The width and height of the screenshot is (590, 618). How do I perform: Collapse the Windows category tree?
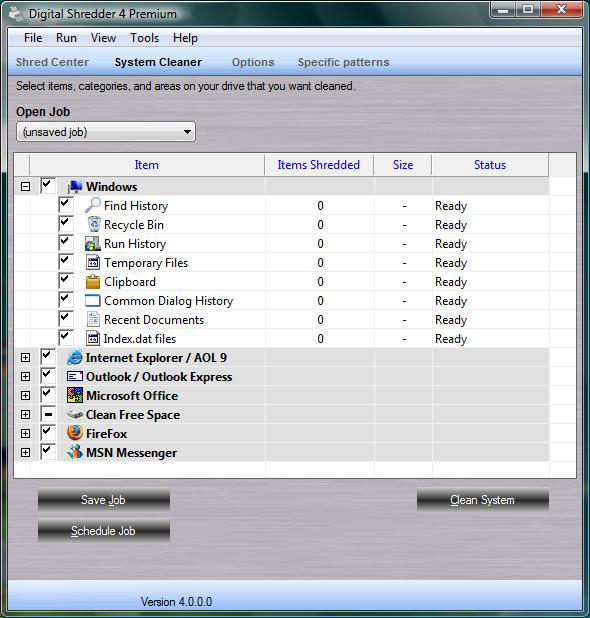coord(25,186)
